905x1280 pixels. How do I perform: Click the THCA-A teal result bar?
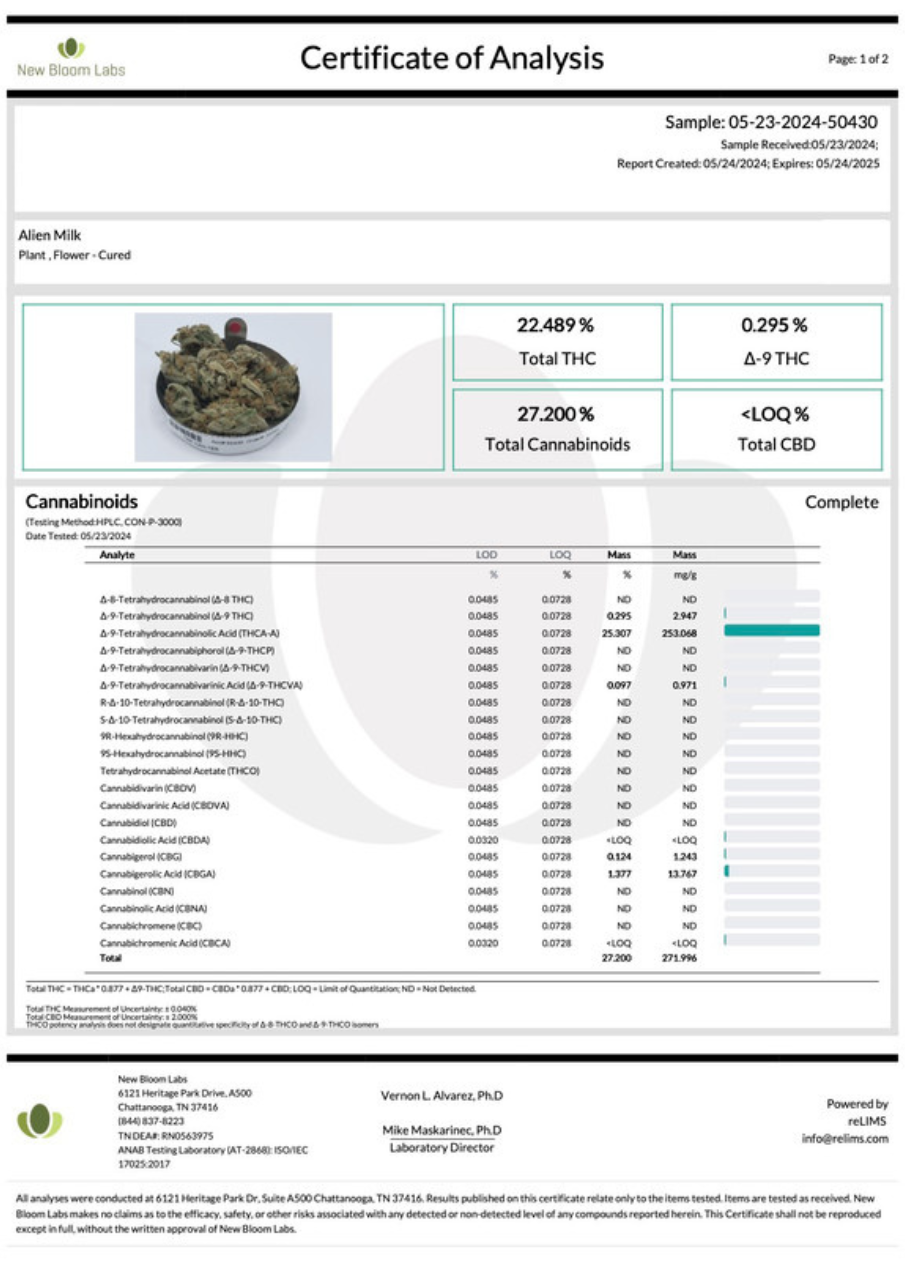point(771,631)
